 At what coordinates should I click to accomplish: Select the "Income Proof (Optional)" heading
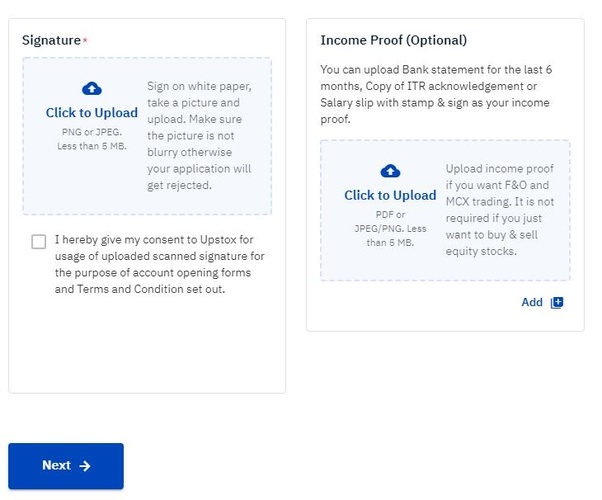pyautogui.click(x=393, y=41)
